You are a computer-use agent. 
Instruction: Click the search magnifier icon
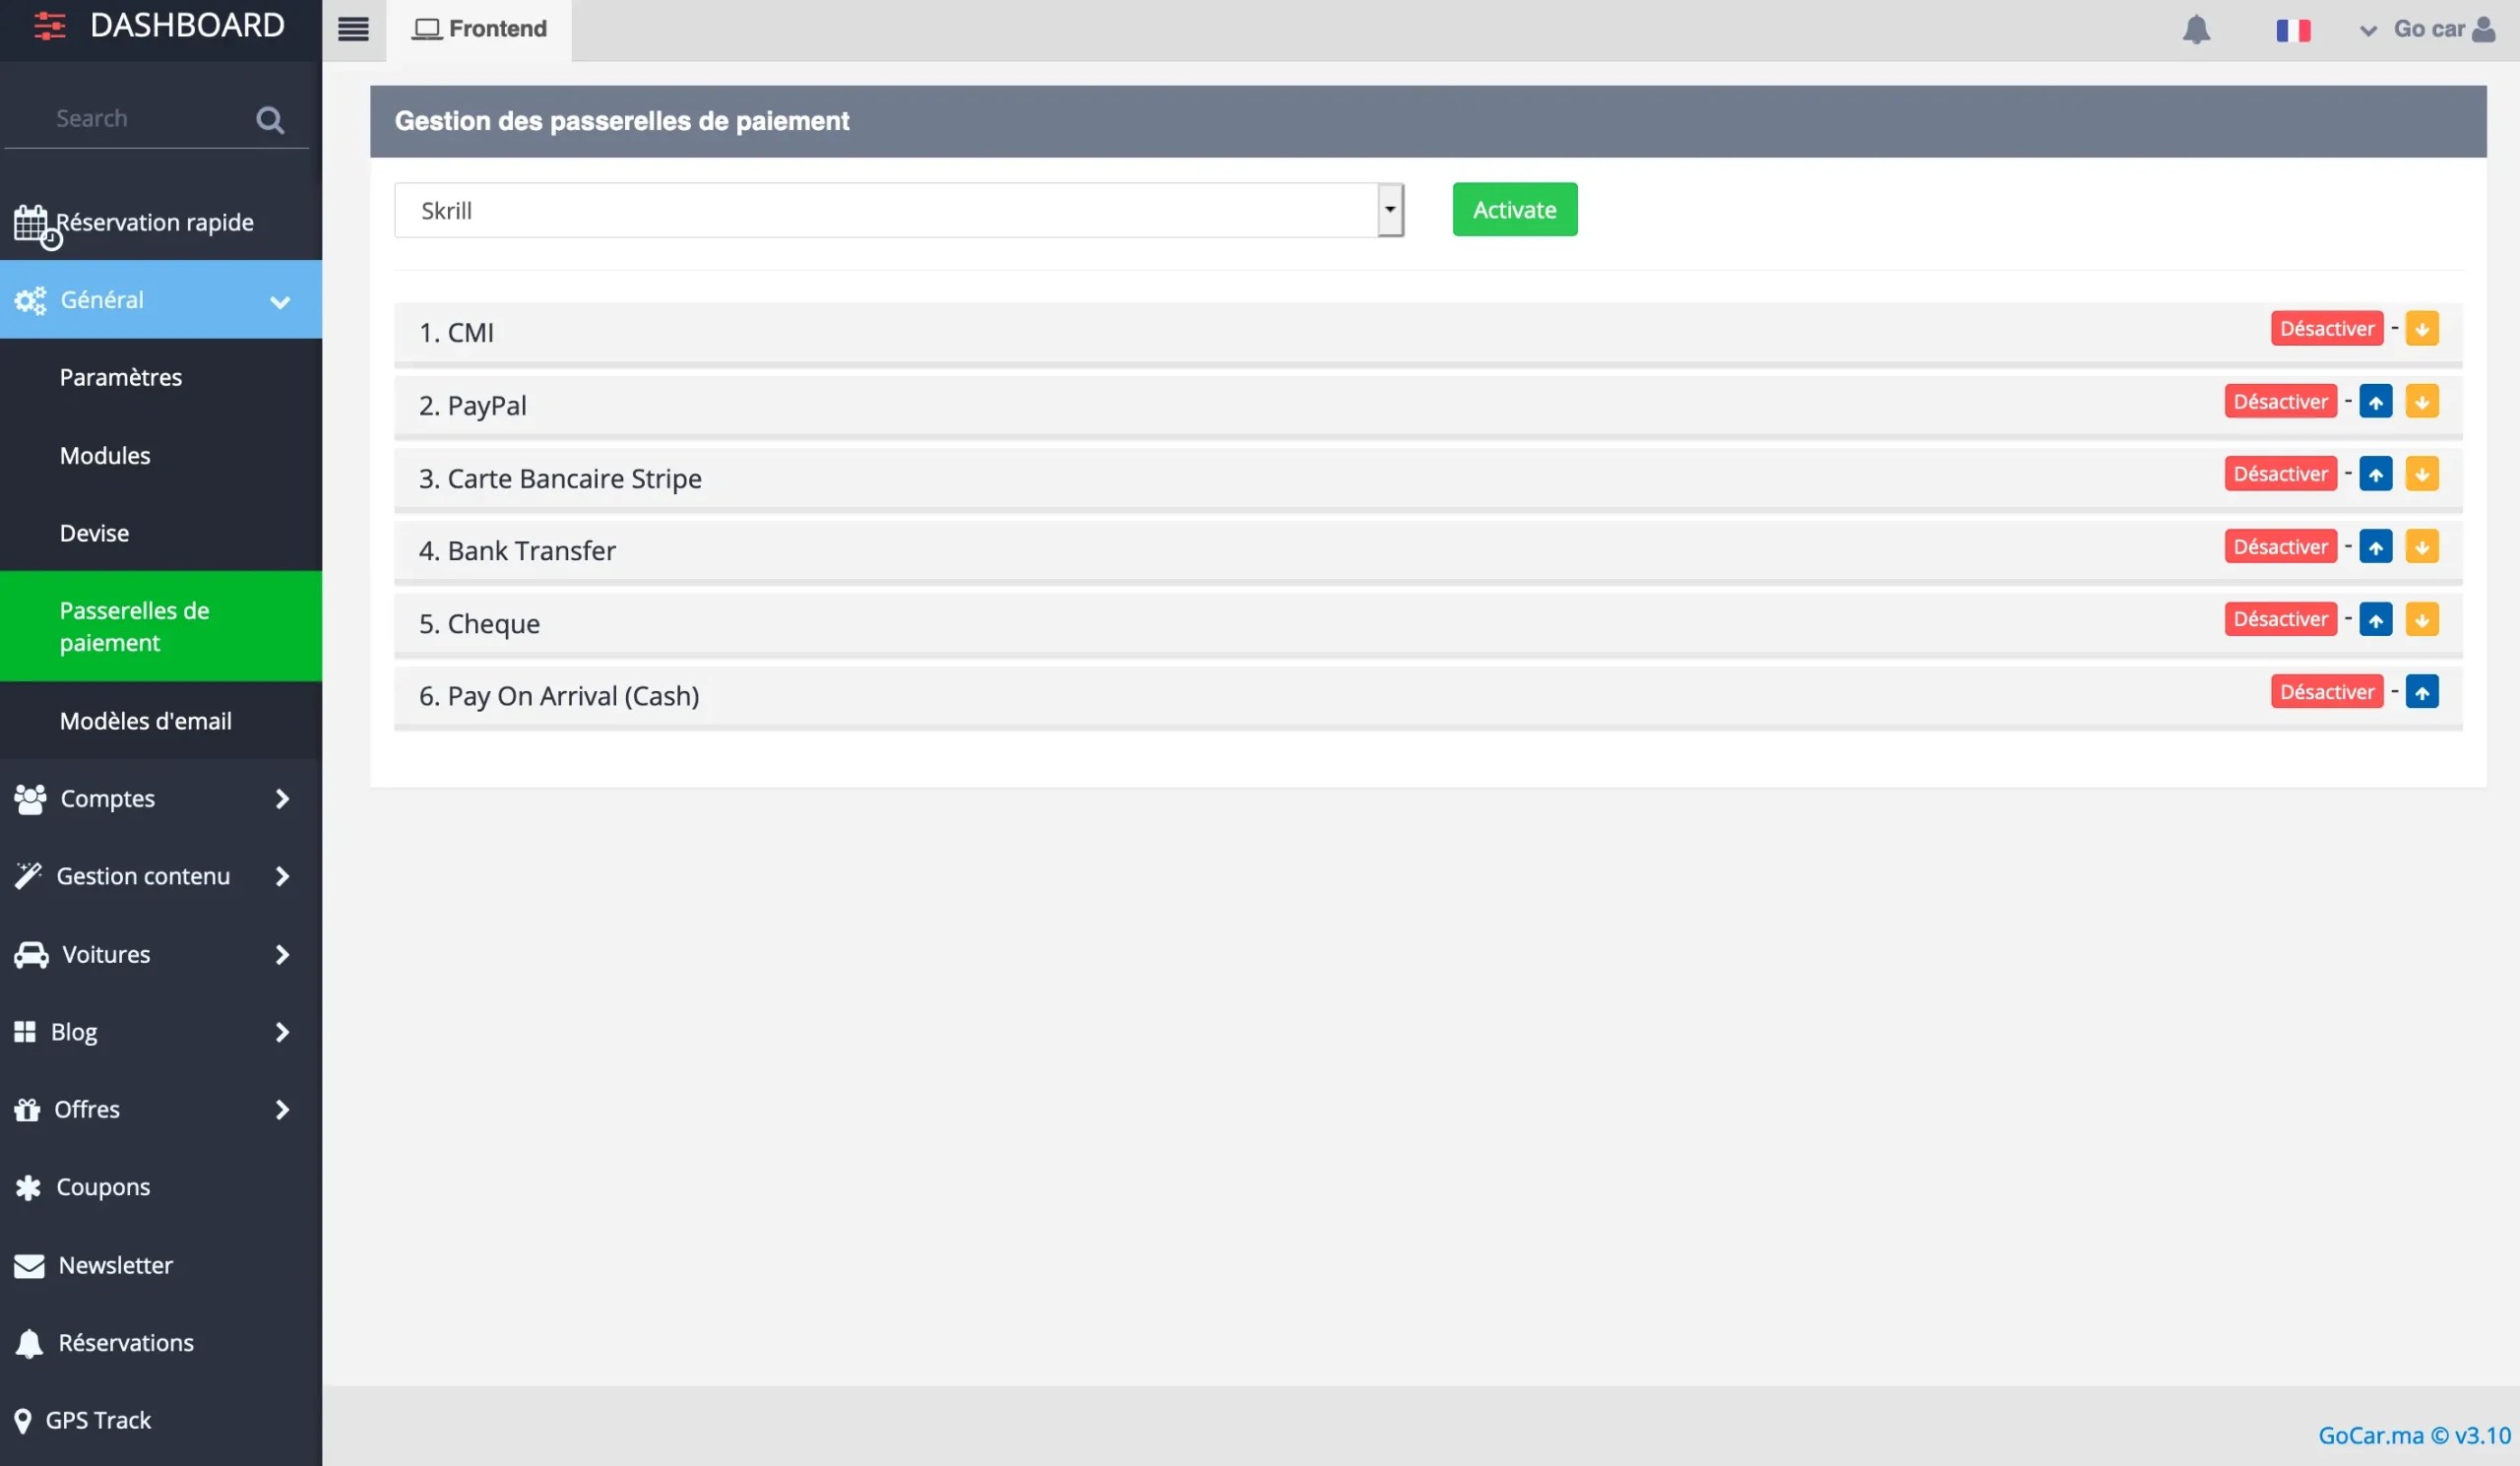[270, 120]
